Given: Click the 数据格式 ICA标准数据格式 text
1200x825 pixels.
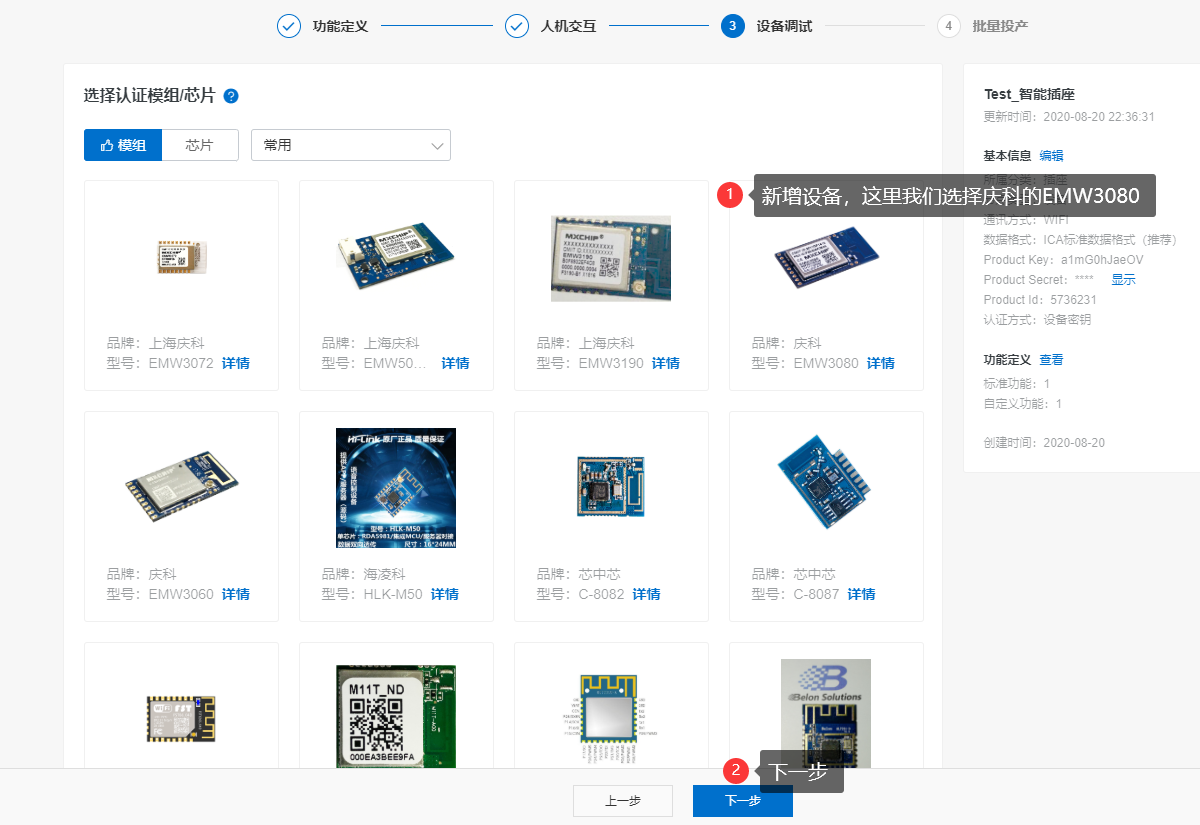Looking at the screenshot, I should (1081, 240).
